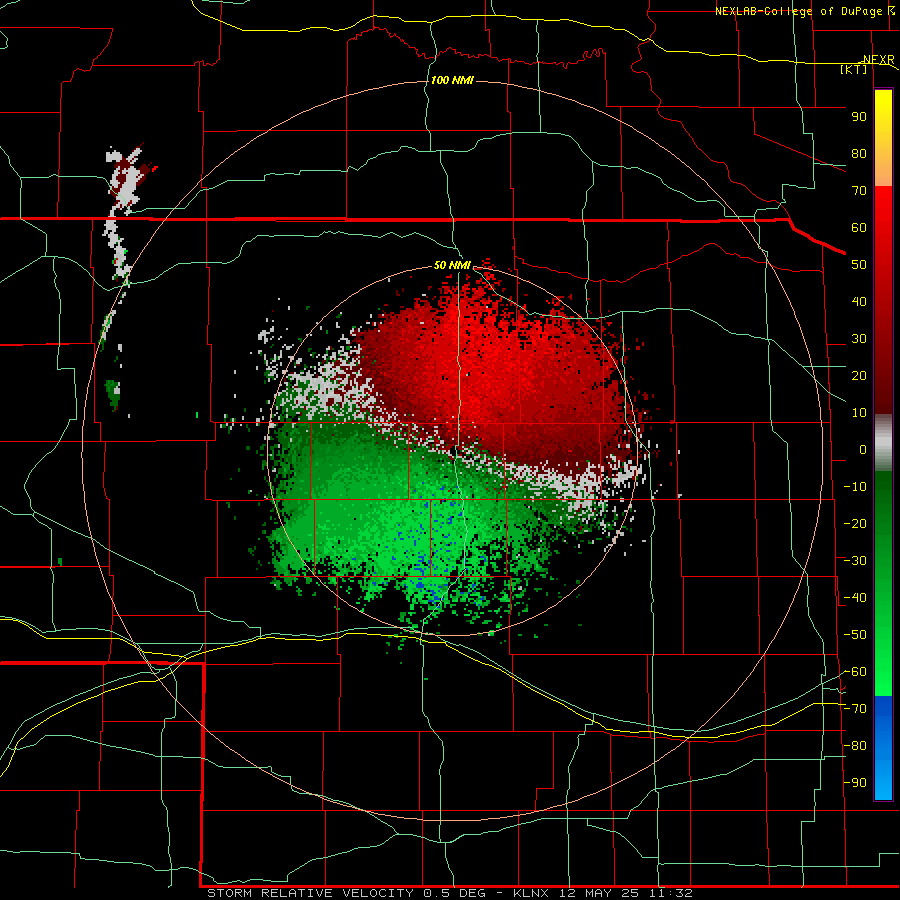Click the positive 30 scale value
Image resolution: width=900 pixels, height=900 pixels.
click(x=859, y=339)
